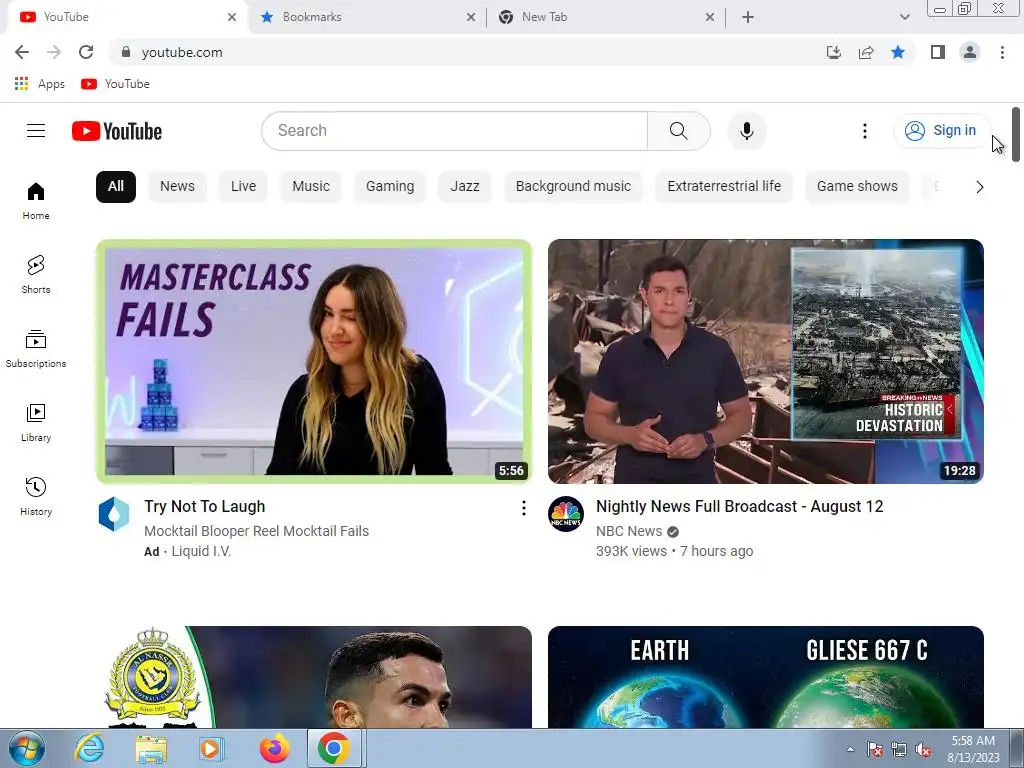Open the Windows Start orb

[27, 748]
